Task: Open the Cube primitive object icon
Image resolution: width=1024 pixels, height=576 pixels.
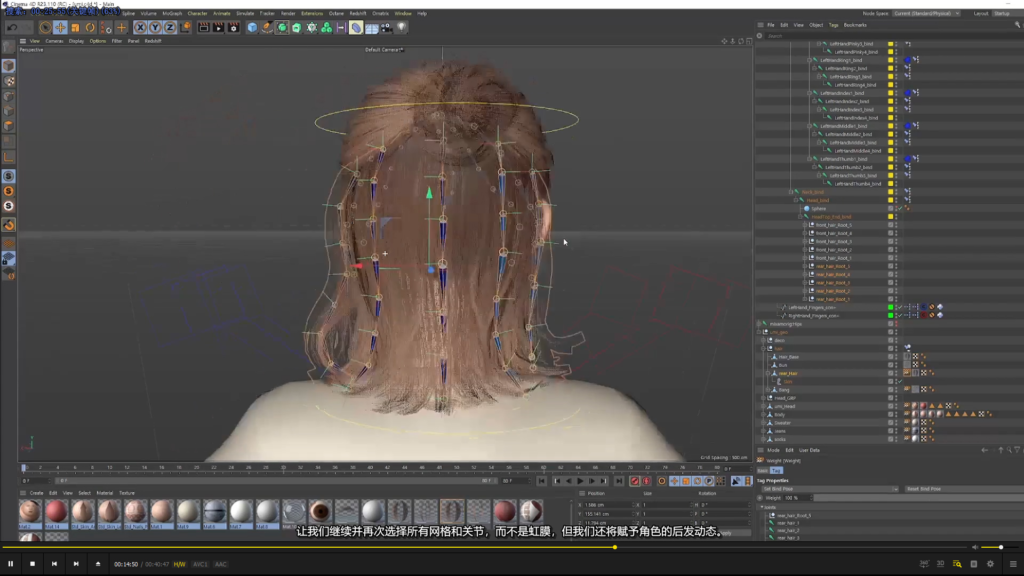Action: click(252, 28)
